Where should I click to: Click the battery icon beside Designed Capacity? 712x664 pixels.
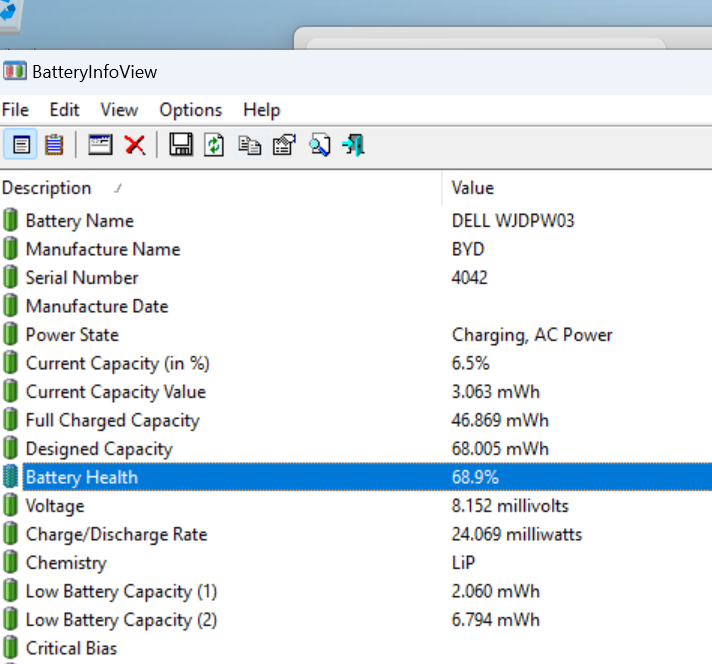click(x=10, y=449)
